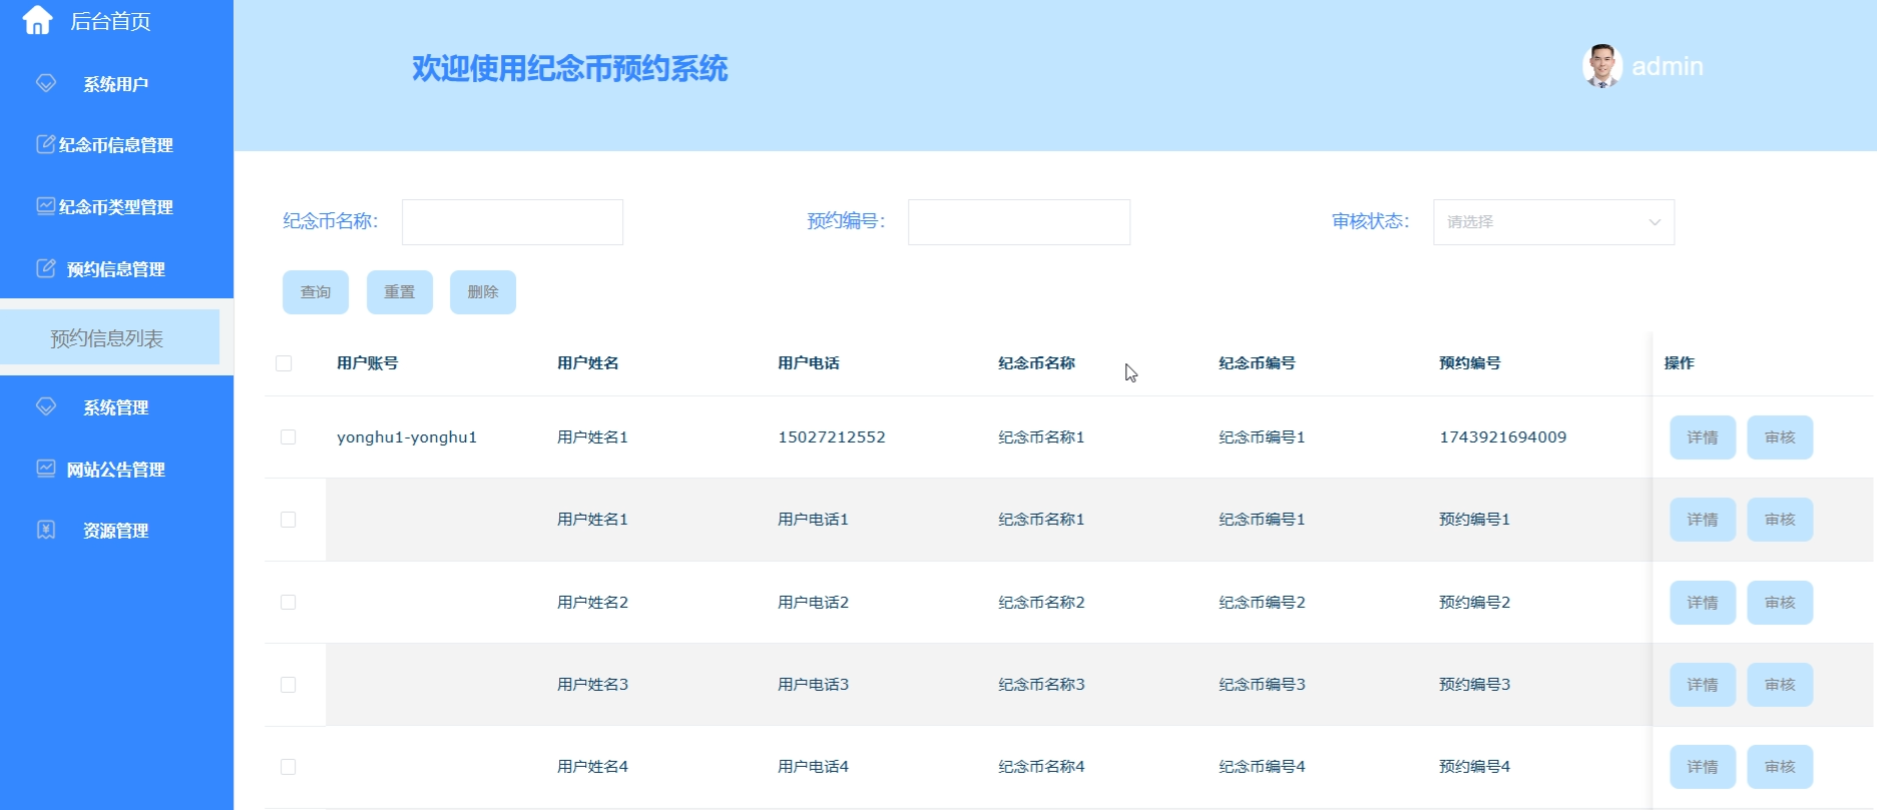
Task: Click the 纪念币编号 column header
Action: 1257,363
